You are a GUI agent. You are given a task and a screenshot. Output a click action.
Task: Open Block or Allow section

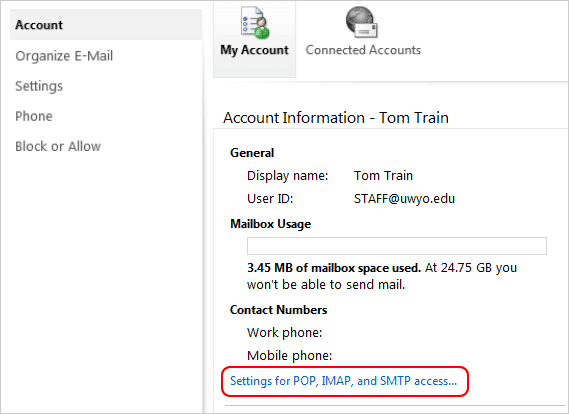point(58,146)
